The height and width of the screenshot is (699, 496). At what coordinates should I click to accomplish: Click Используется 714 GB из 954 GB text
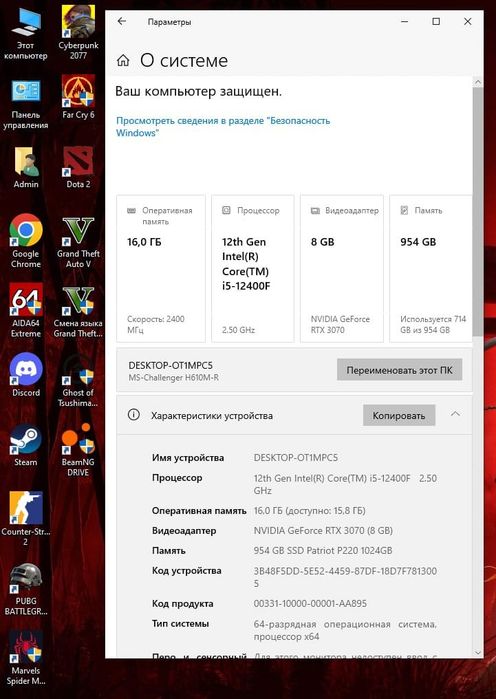433,324
